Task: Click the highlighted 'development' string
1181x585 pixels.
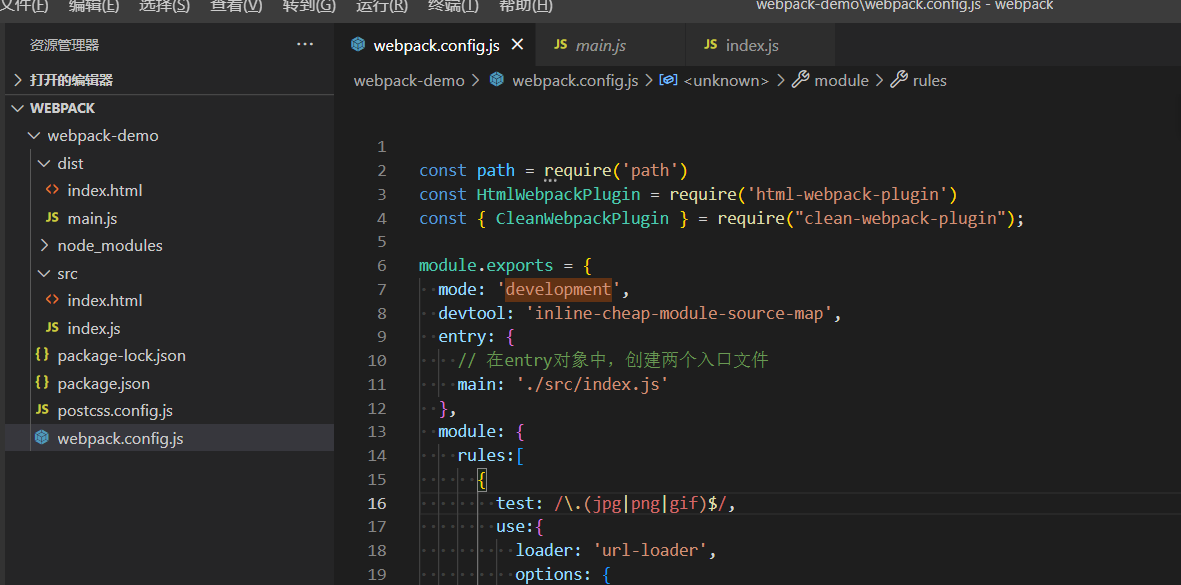Action: (x=558, y=289)
